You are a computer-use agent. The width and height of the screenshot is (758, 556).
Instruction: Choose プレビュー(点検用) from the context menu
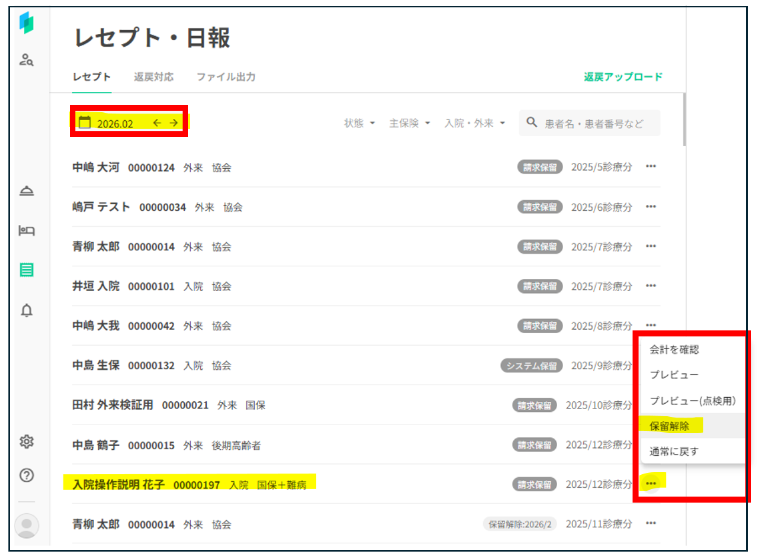tap(692, 401)
